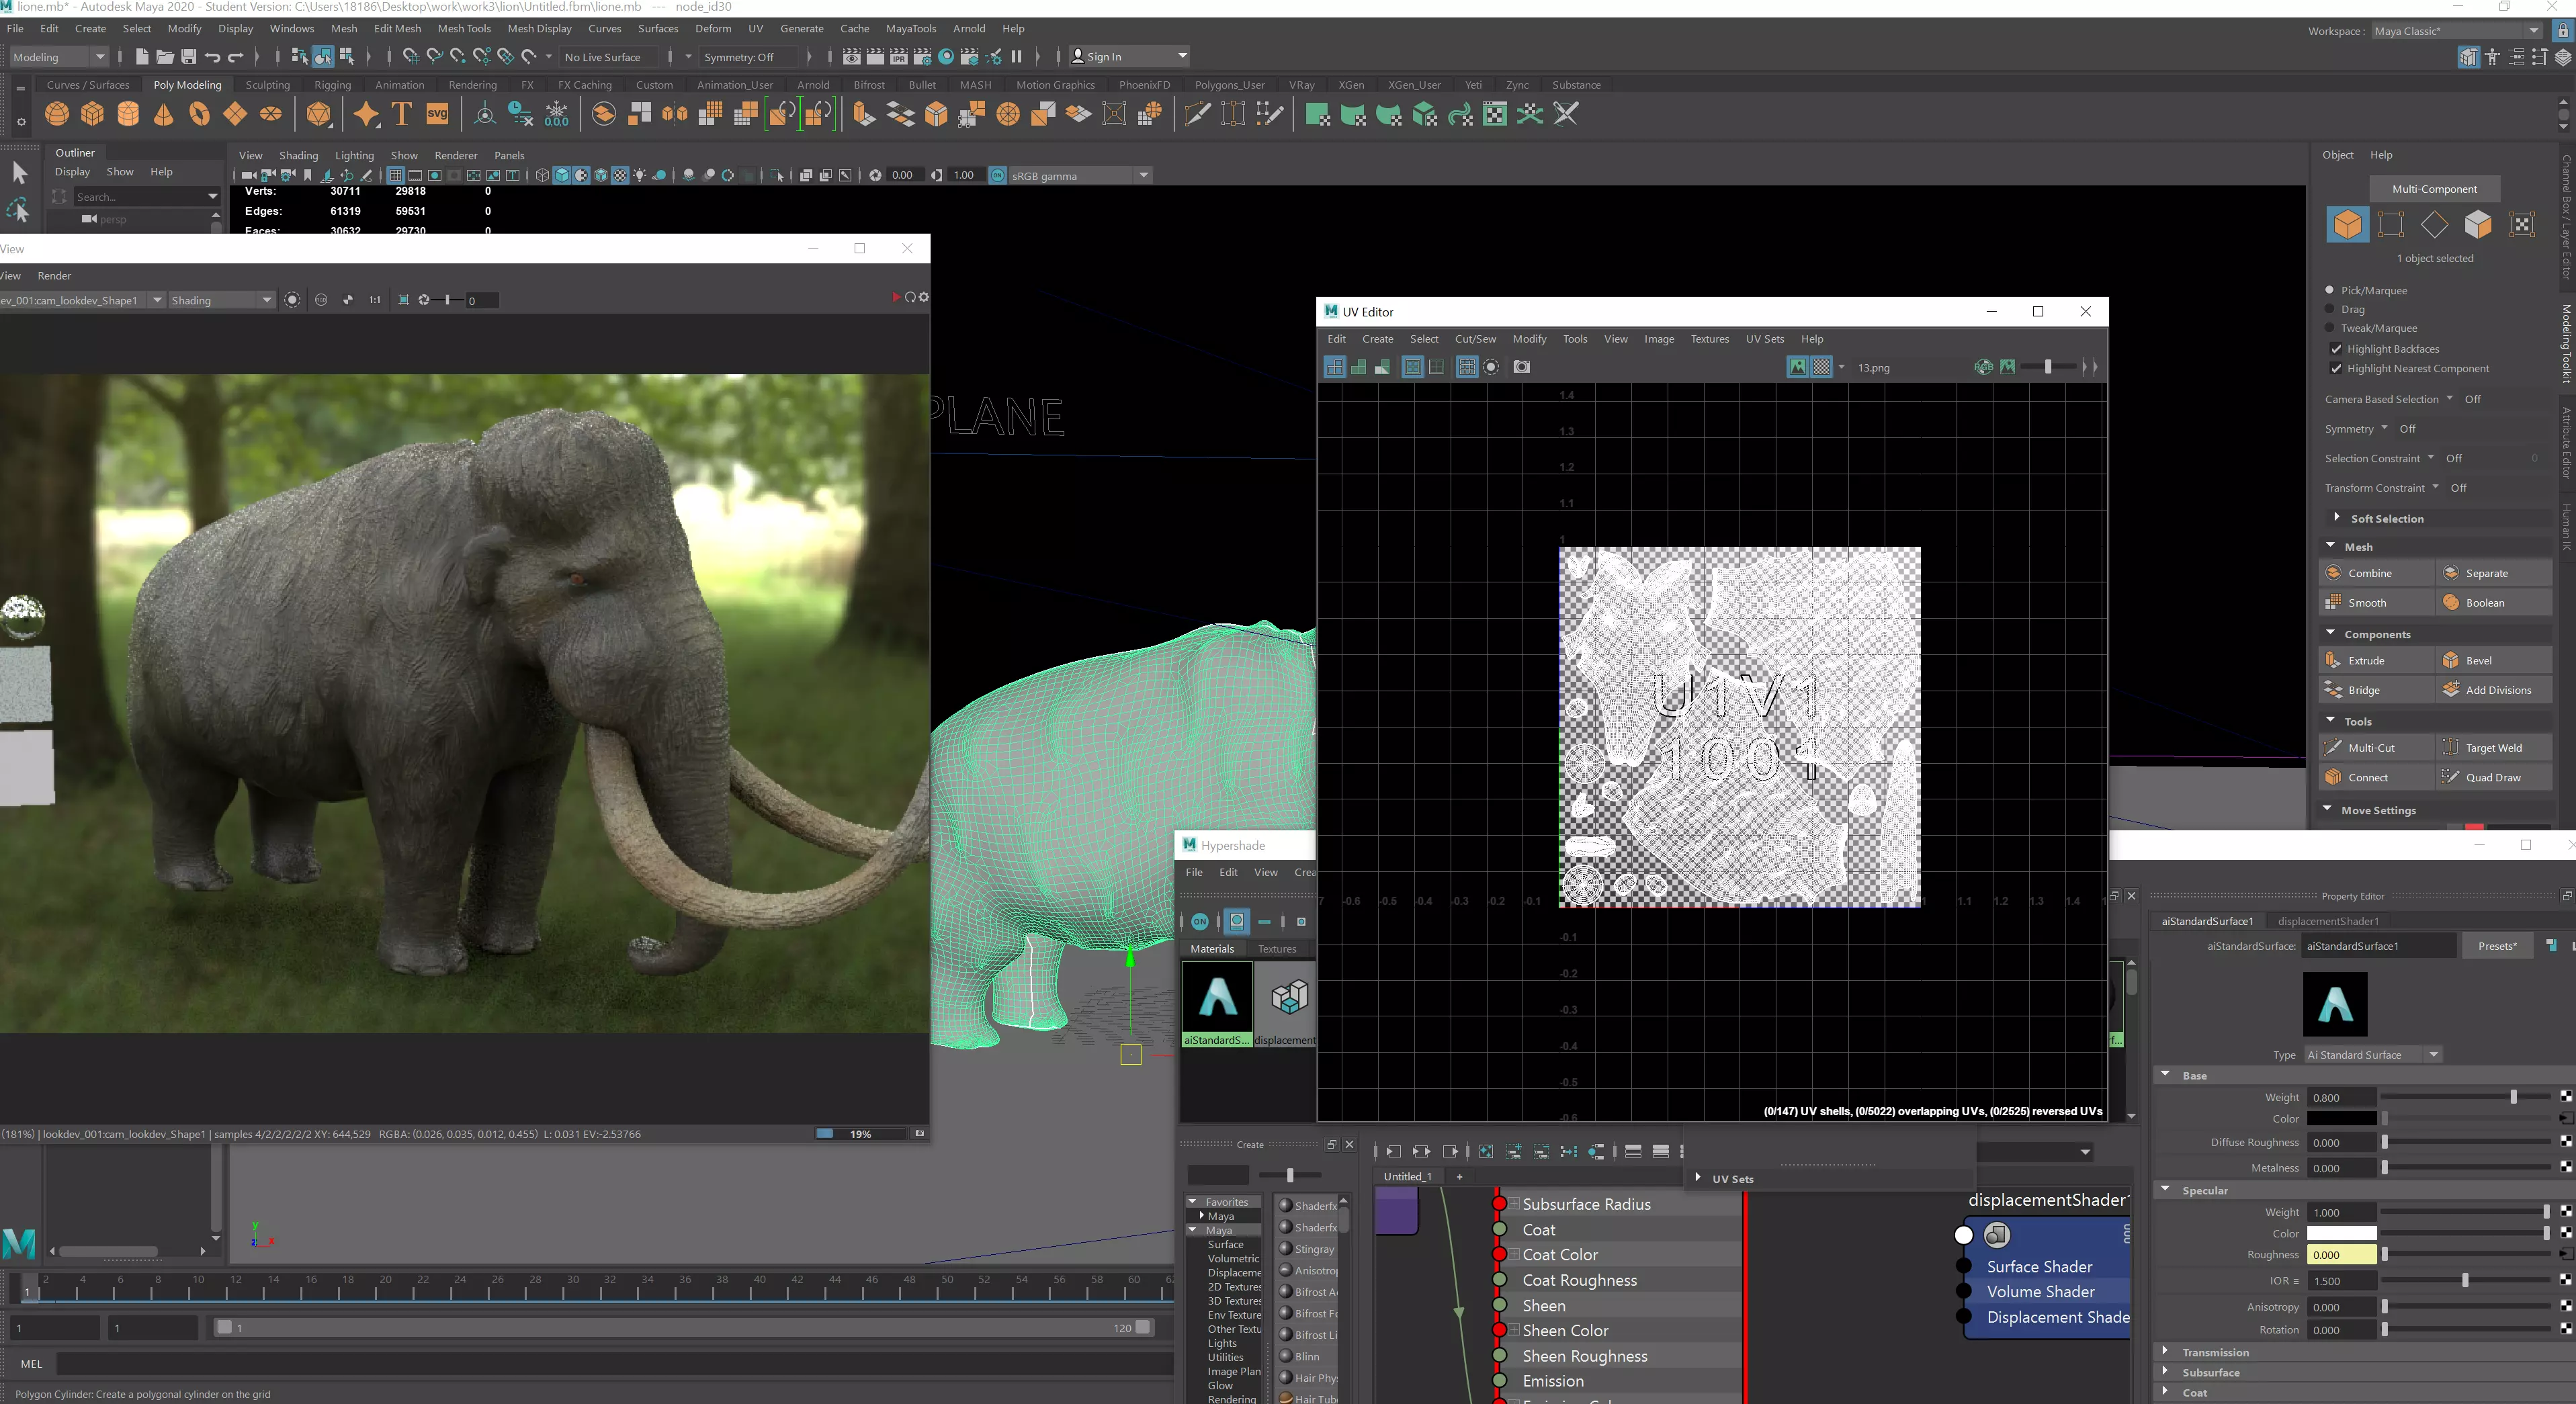Click the UV Editor snapshot camera icon
This screenshot has height=1404, width=2576.
(x=1521, y=367)
